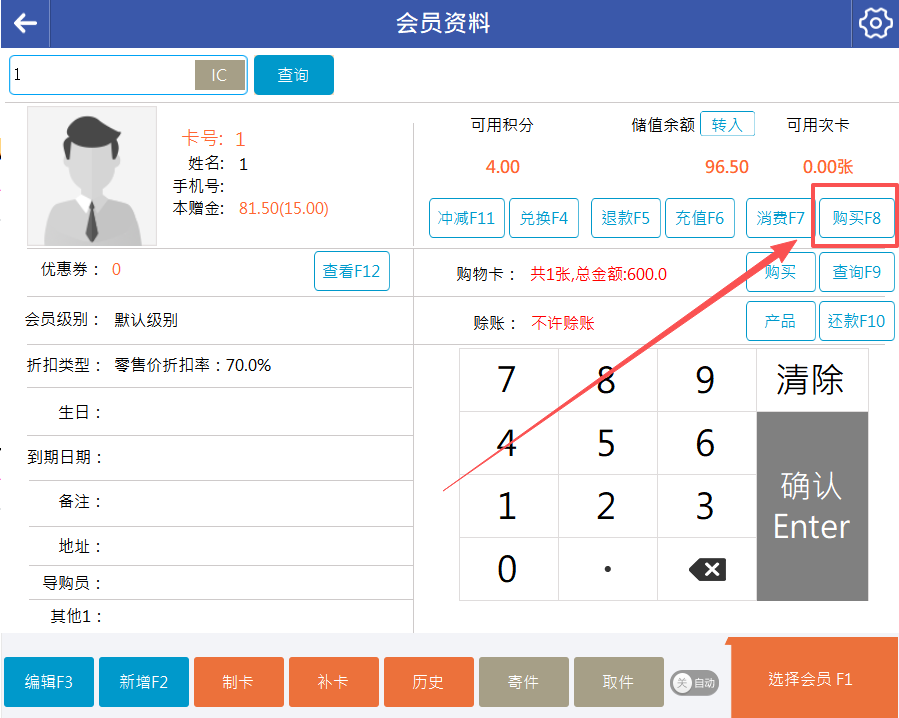Open 充值F6 recharge
The image size is (899, 718).
699,218
